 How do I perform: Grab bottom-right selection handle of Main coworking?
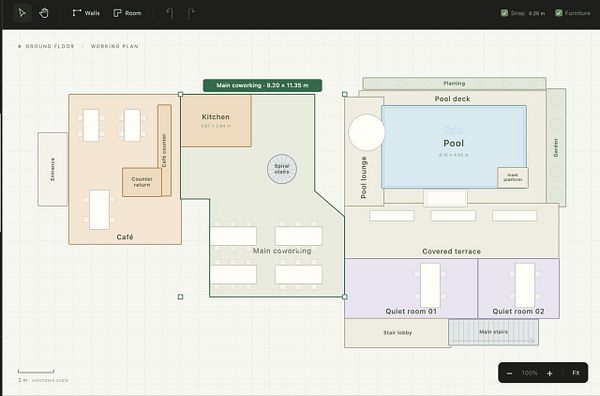[x=345, y=297]
